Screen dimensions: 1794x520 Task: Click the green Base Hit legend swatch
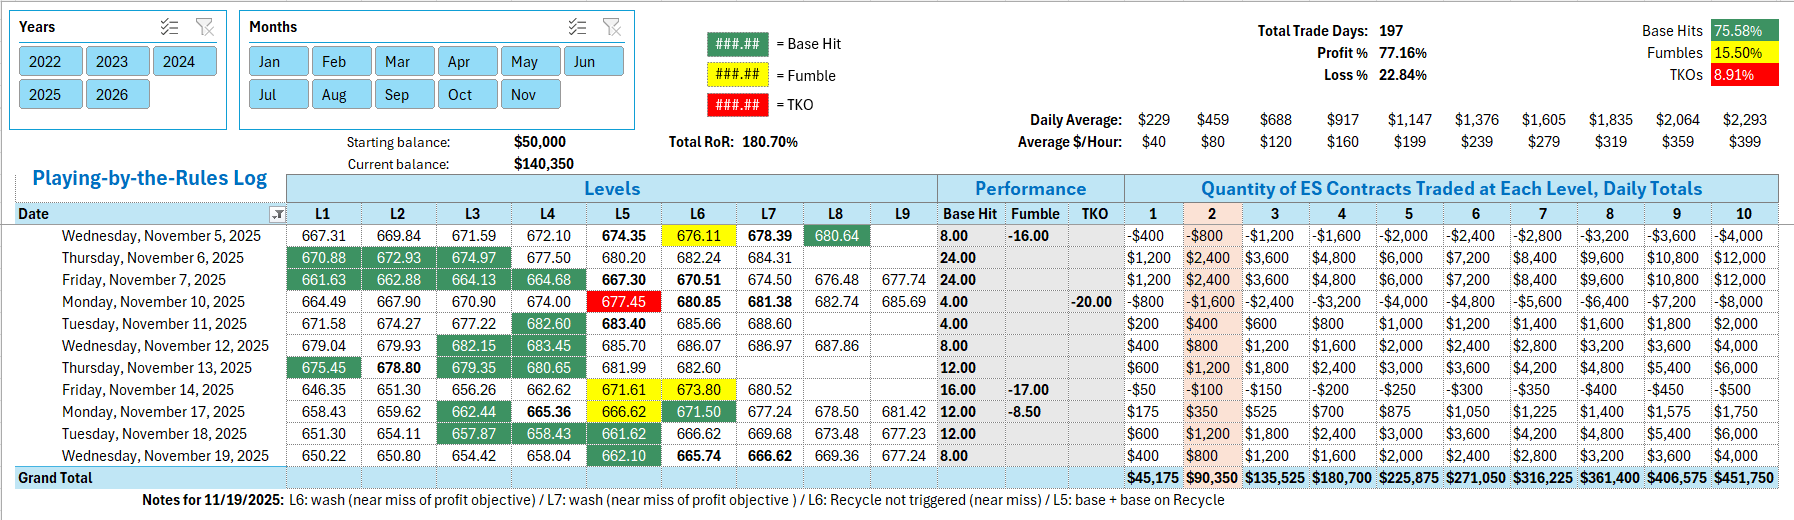[x=737, y=44]
